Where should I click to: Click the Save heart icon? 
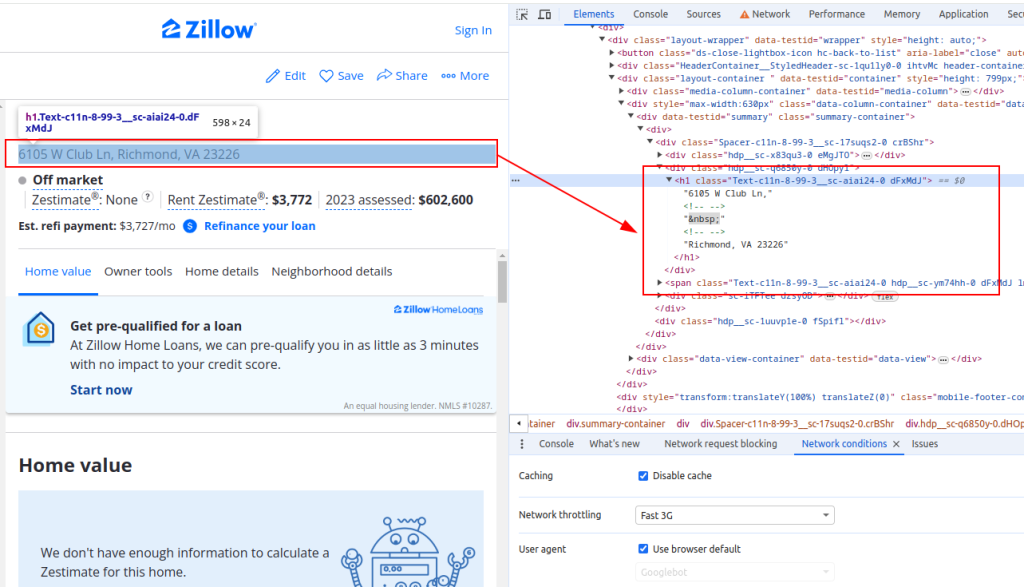[x=326, y=76]
